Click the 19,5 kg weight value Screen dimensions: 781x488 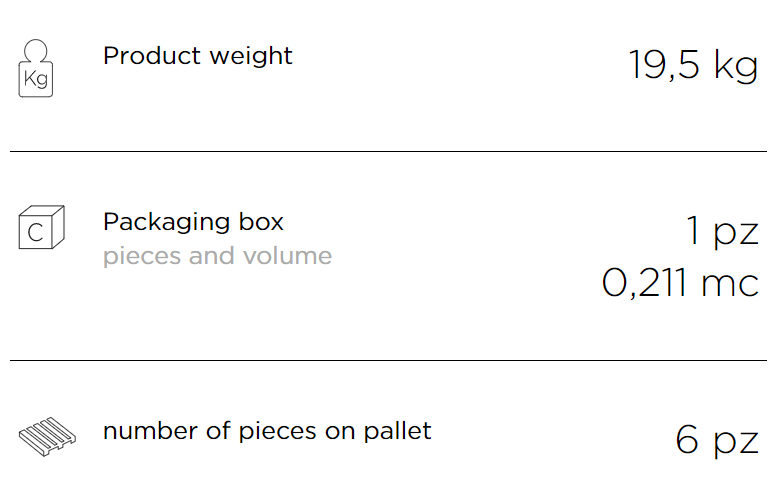[x=693, y=65]
